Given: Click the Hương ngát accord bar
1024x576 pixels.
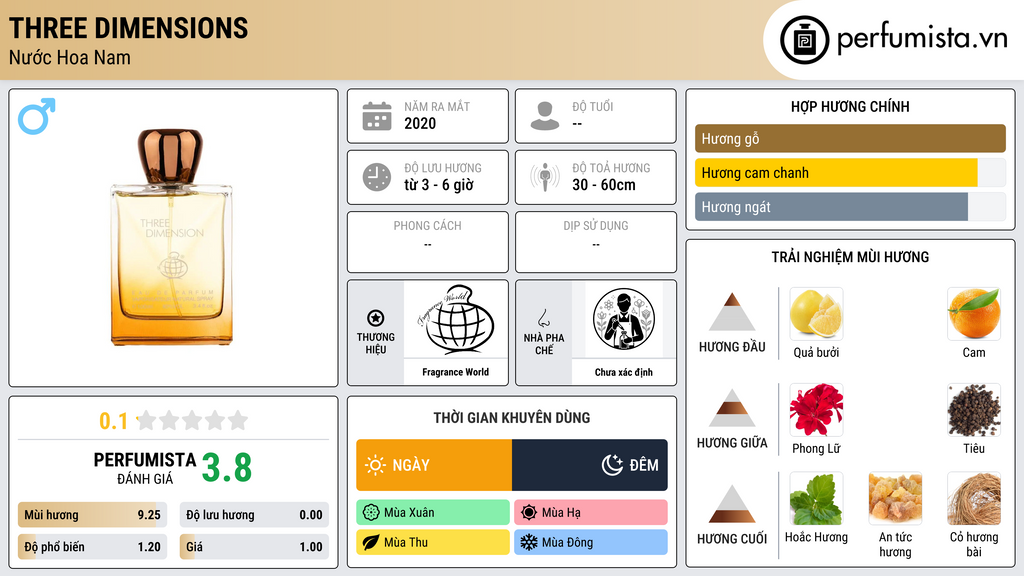Looking at the screenshot, I should (850, 206).
